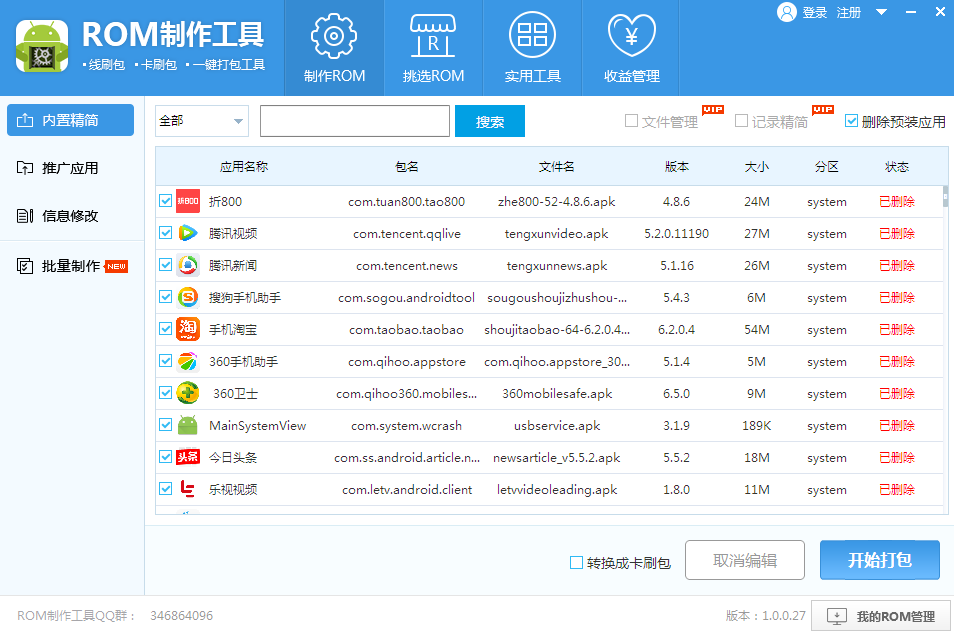954x634 pixels.
Task: Open the 挑选ROM store icon tab
Action: (433, 48)
